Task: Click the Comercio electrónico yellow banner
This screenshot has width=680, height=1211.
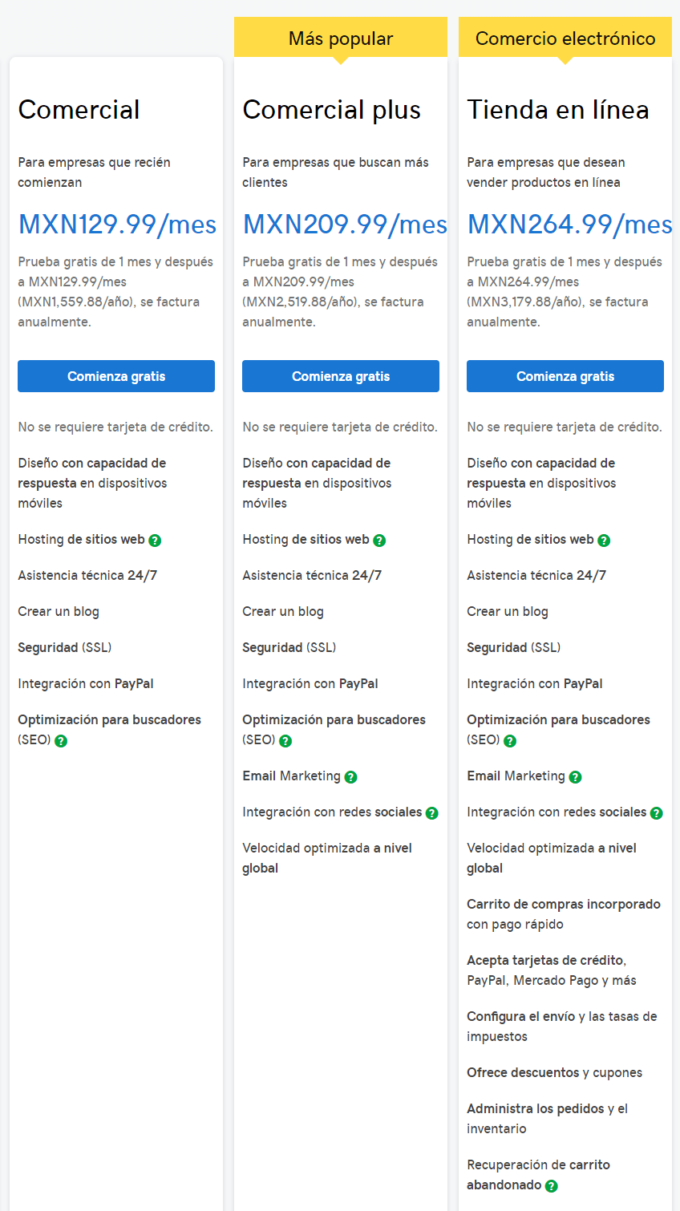Action: pos(565,39)
